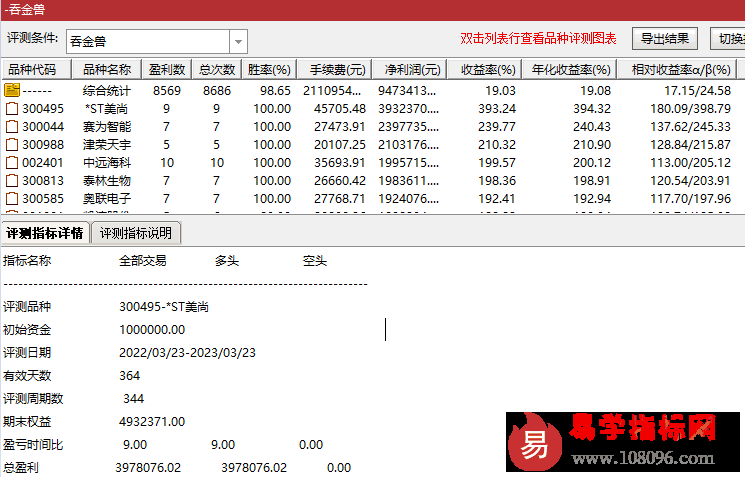Sort by the 手续费(元) column header

click(x=334, y=70)
